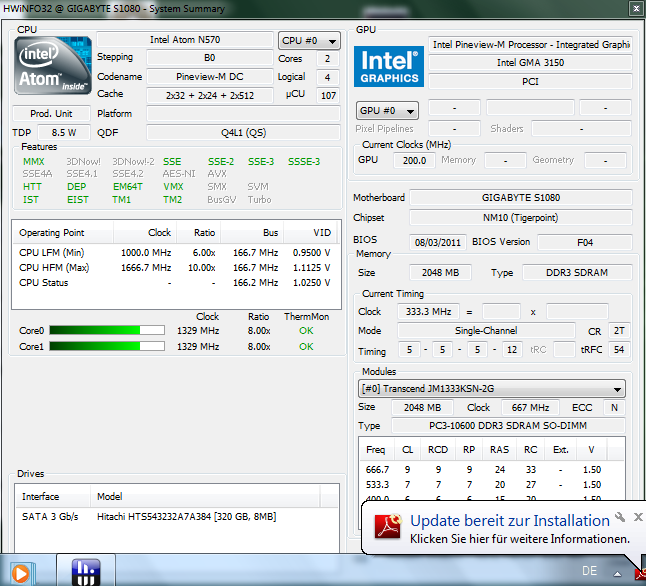The image size is (646, 586).
Task: Open the media player taskbar icon
Action: (x=21, y=573)
